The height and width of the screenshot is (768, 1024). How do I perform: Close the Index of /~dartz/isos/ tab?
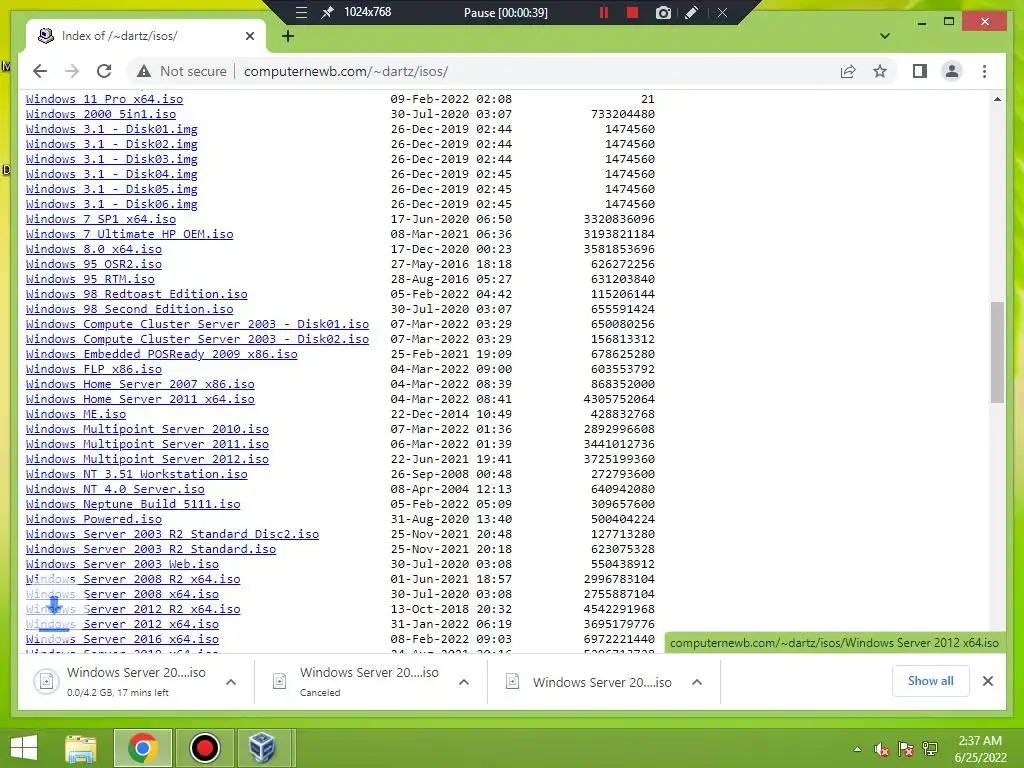pyautogui.click(x=249, y=36)
